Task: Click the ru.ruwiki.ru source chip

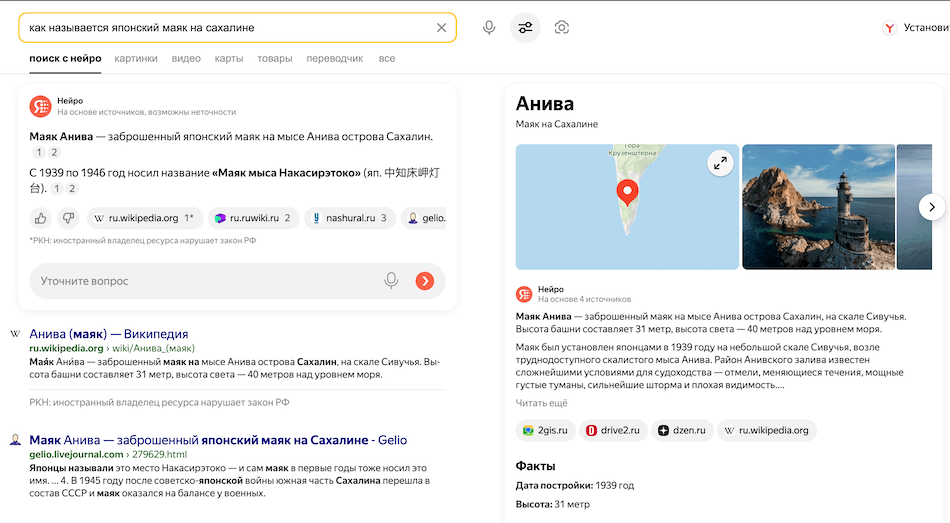Action: tap(253, 218)
